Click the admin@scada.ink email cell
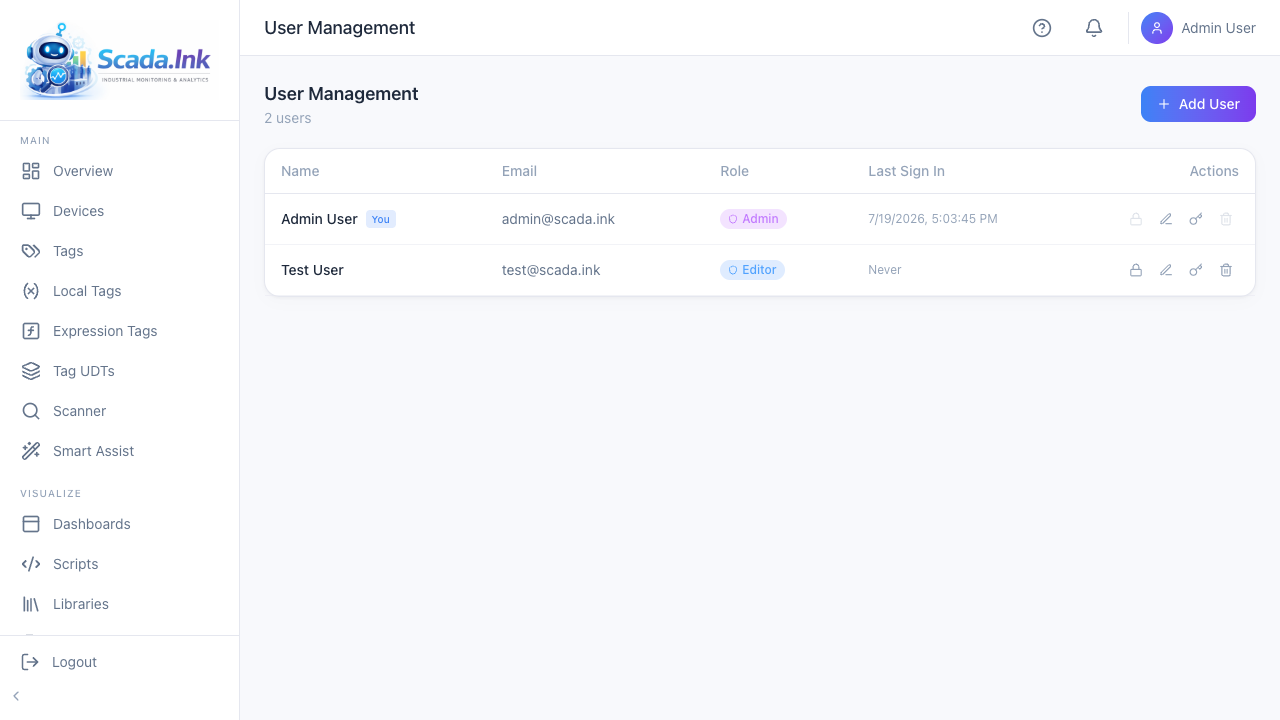Image resolution: width=1280 pixels, height=720 pixels. tap(558, 219)
